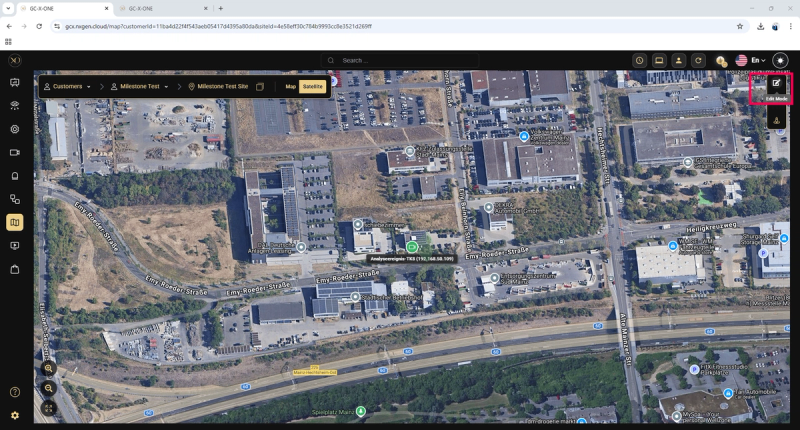The width and height of the screenshot is (800, 430).
Task: Click the green Spielplatz Mainz marker
Action: click(x=361, y=411)
